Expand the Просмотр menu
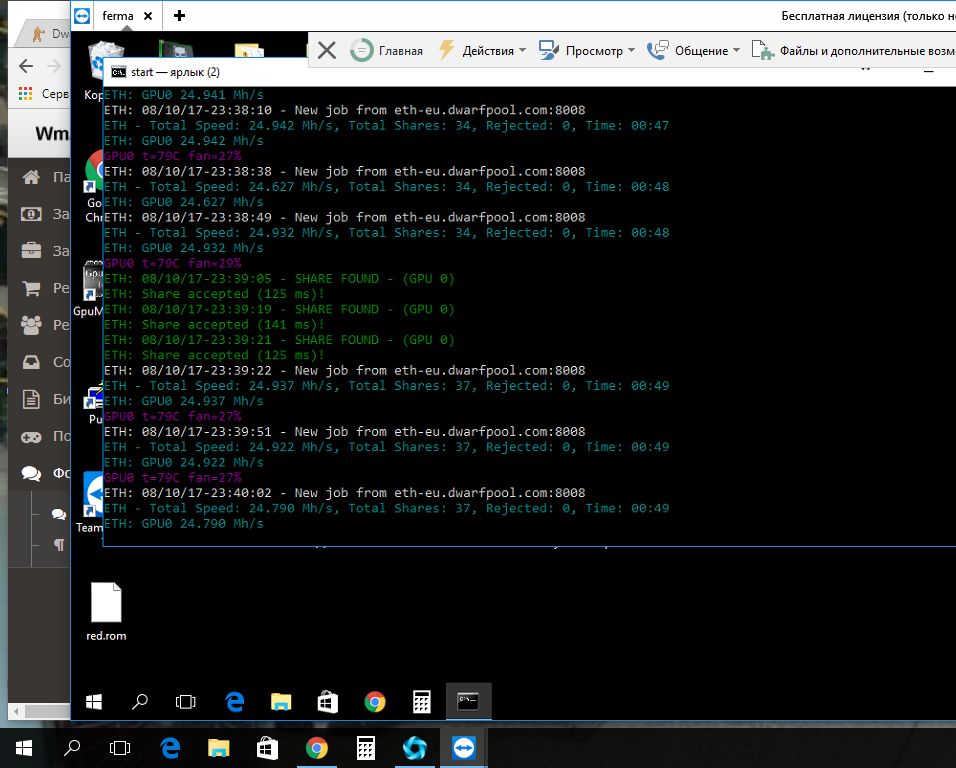The width and height of the screenshot is (956, 768). click(586, 50)
